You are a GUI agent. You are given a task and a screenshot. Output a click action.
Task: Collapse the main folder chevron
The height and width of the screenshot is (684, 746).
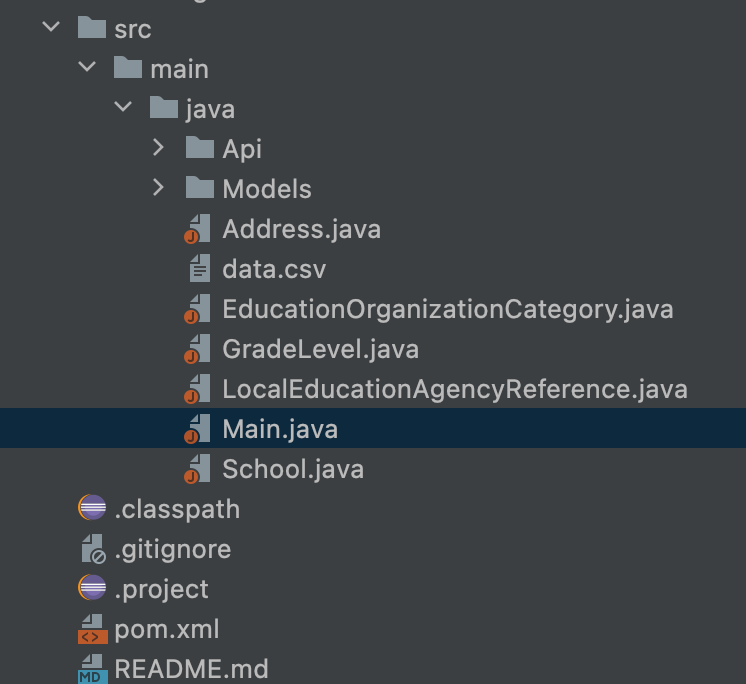pos(87,67)
